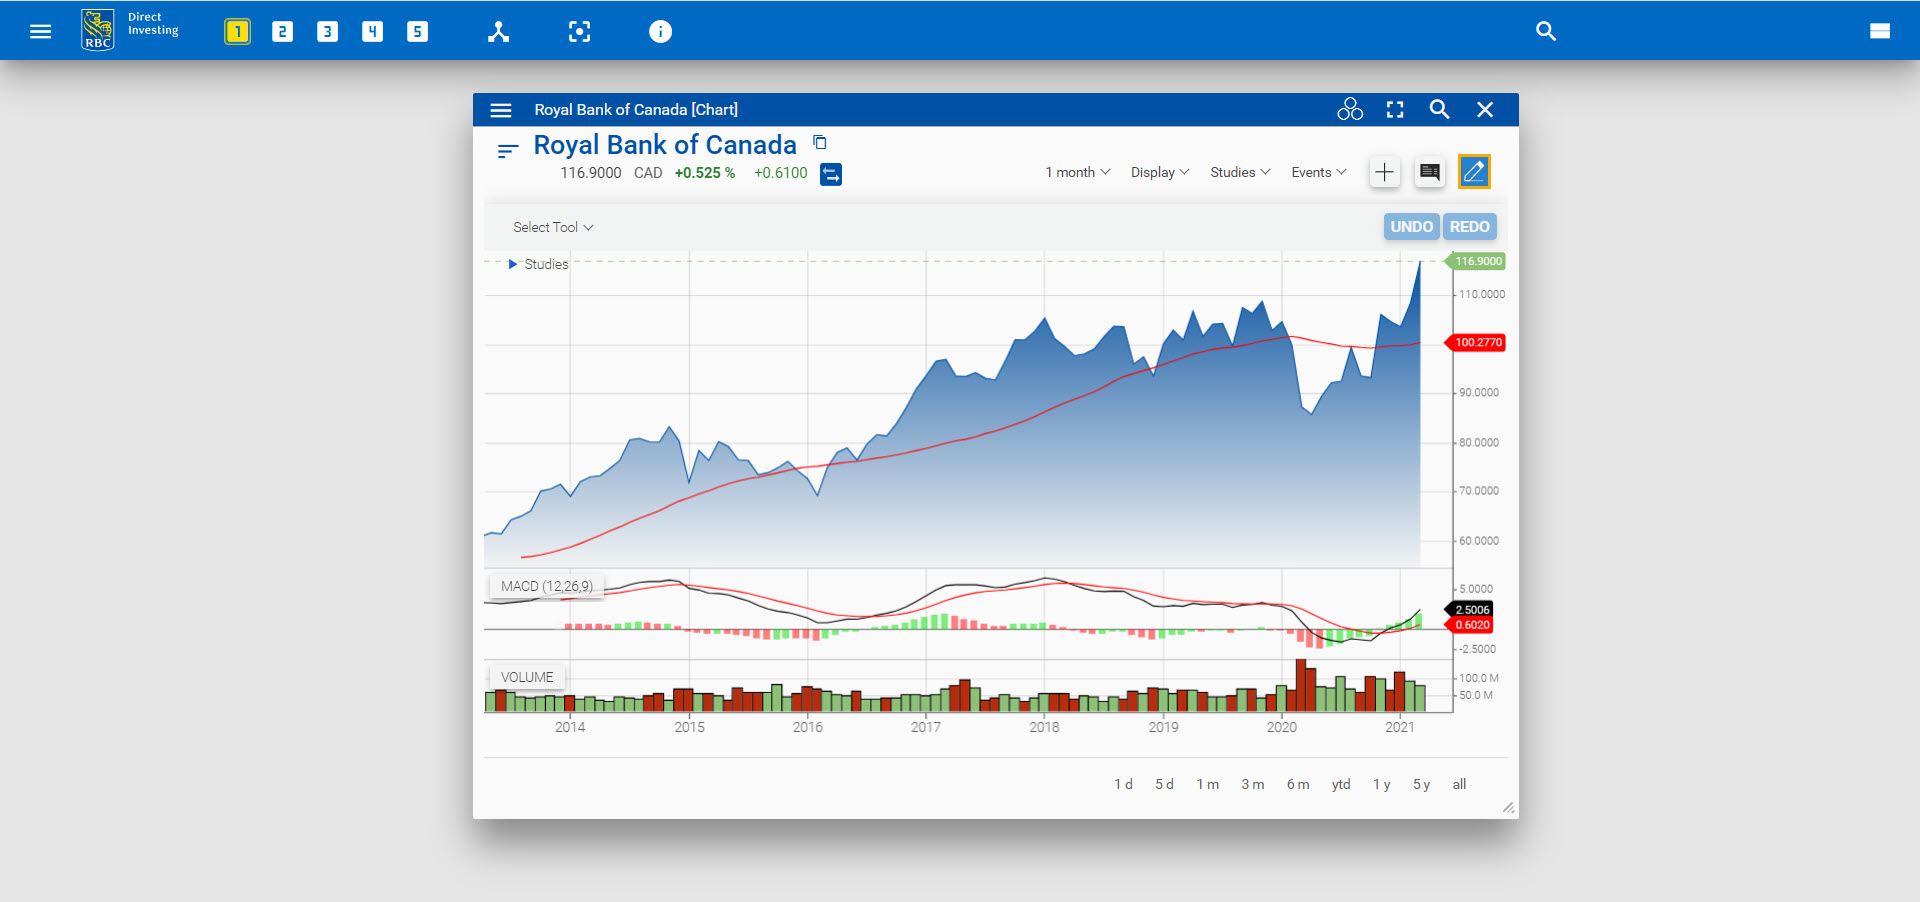The height and width of the screenshot is (902, 1920).
Task: Click the UNDO button
Action: click(x=1411, y=227)
